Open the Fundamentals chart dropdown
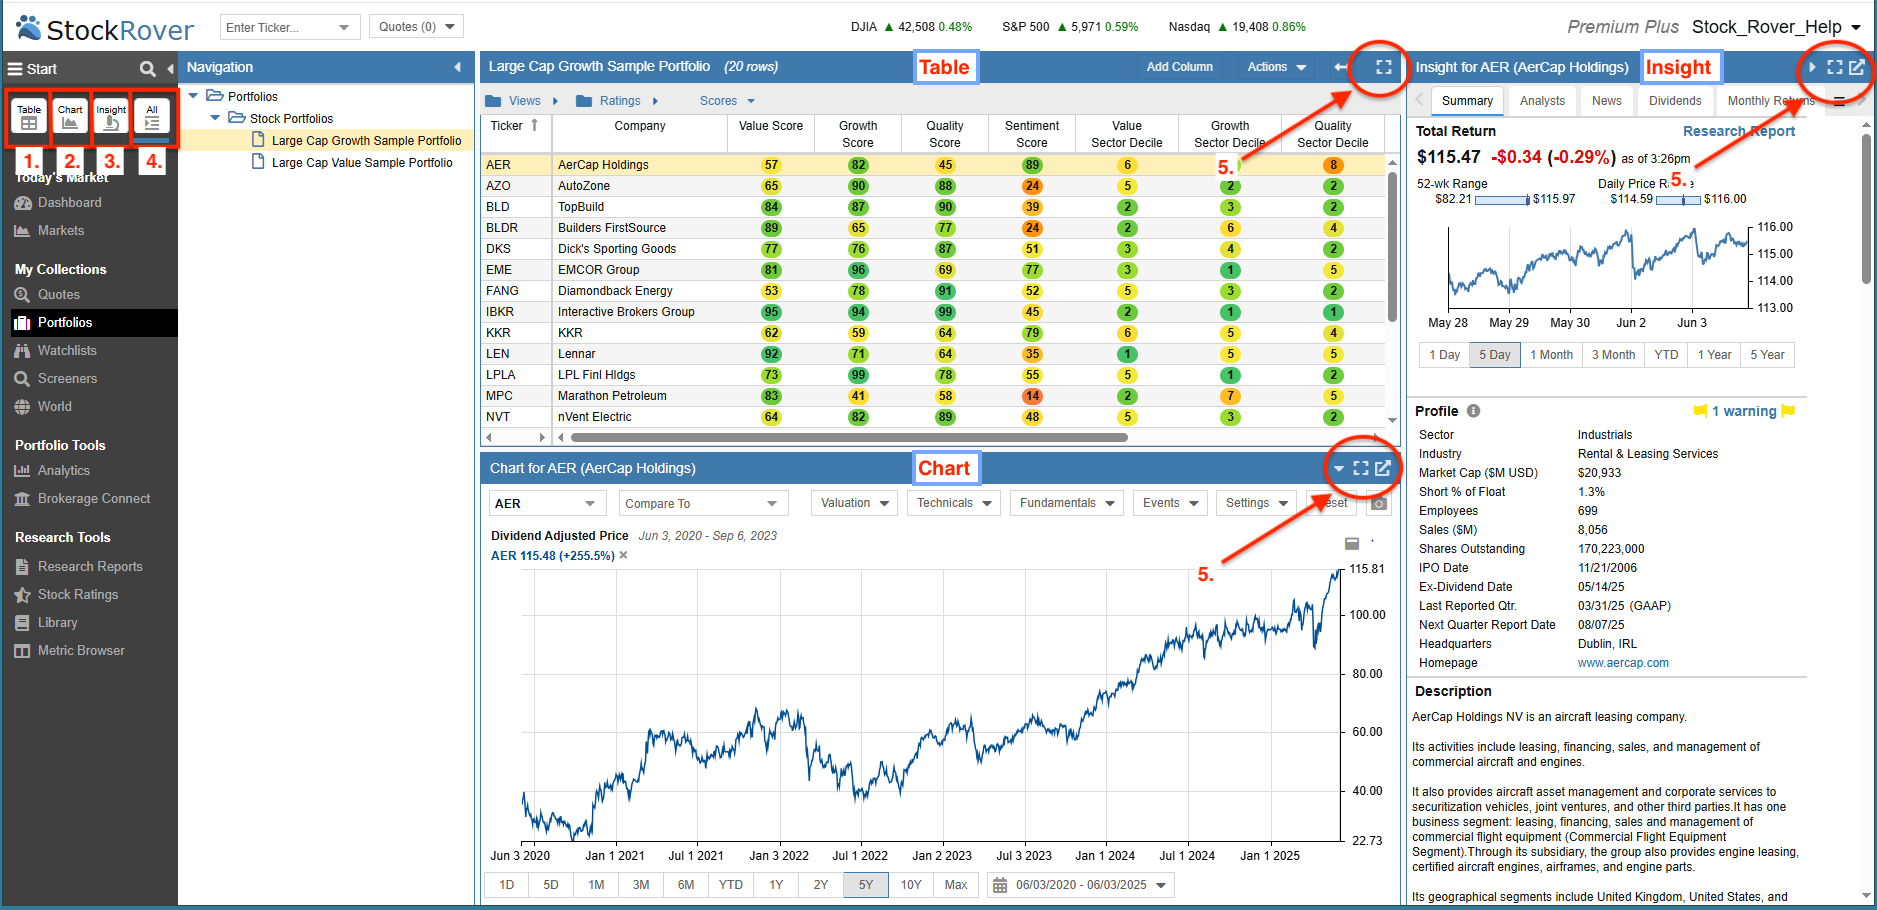The height and width of the screenshot is (910, 1877). (1067, 503)
